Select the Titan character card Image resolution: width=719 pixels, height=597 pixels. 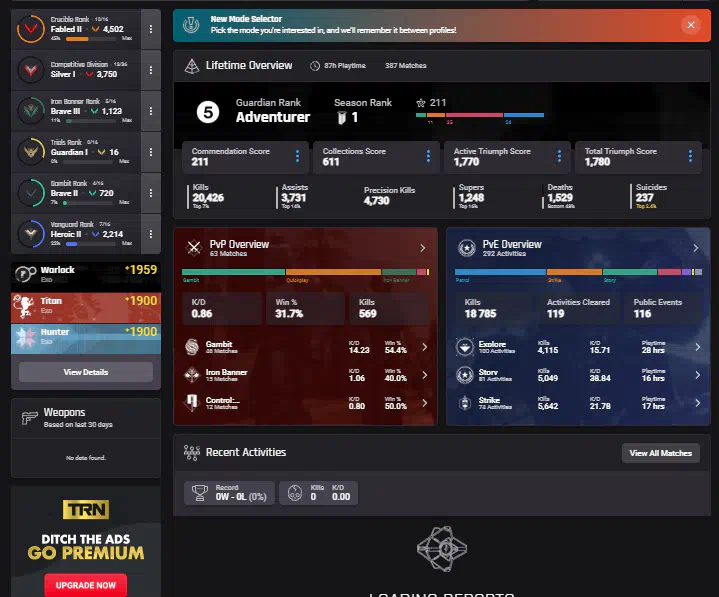[x=86, y=307]
